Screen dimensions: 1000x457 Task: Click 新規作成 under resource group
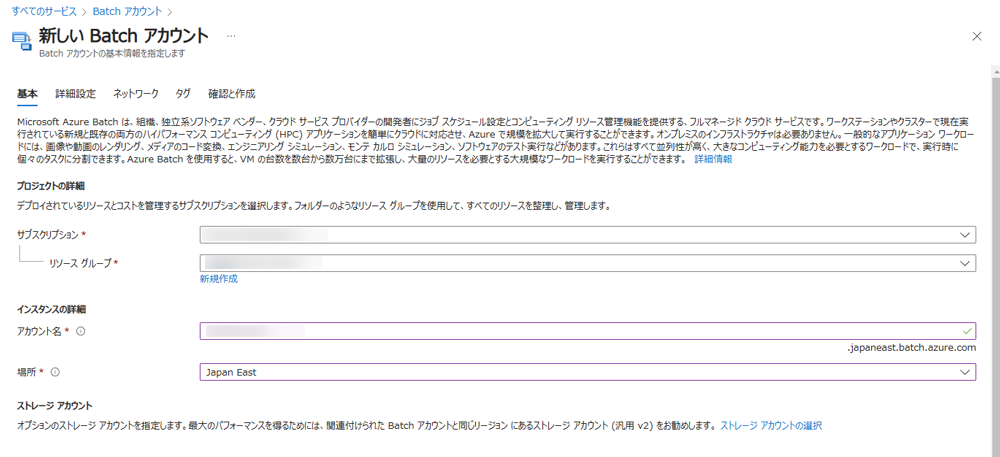(x=219, y=279)
